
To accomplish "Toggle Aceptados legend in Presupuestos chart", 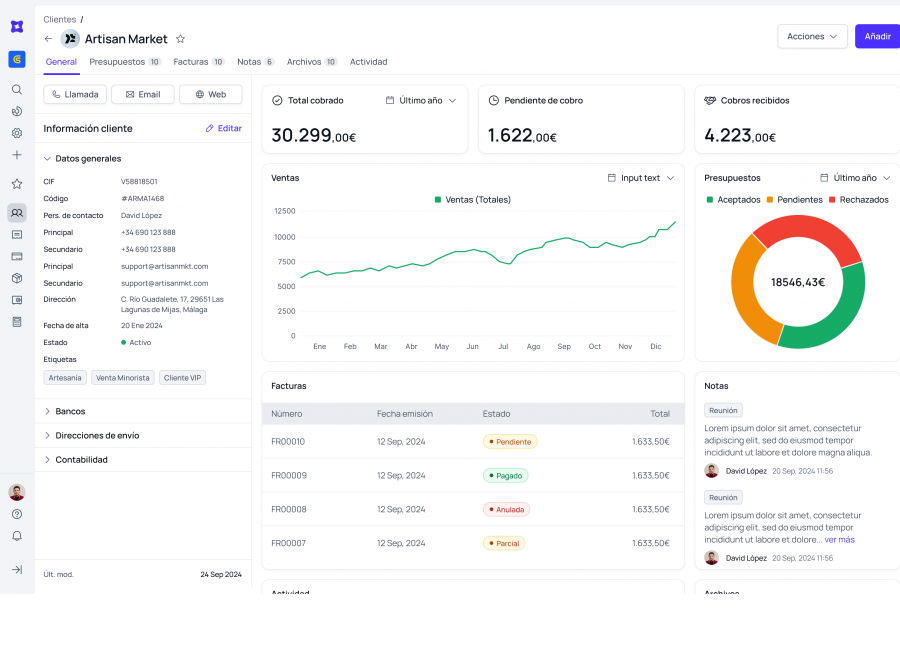I will point(733,200).
